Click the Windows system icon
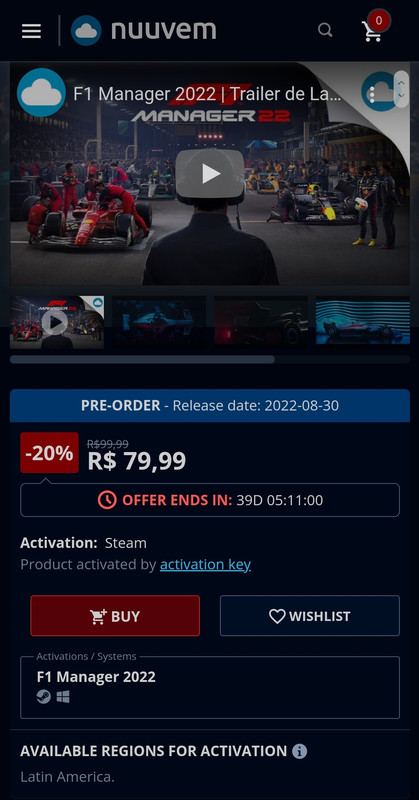This screenshot has height=800, width=419. (x=63, y=697)
